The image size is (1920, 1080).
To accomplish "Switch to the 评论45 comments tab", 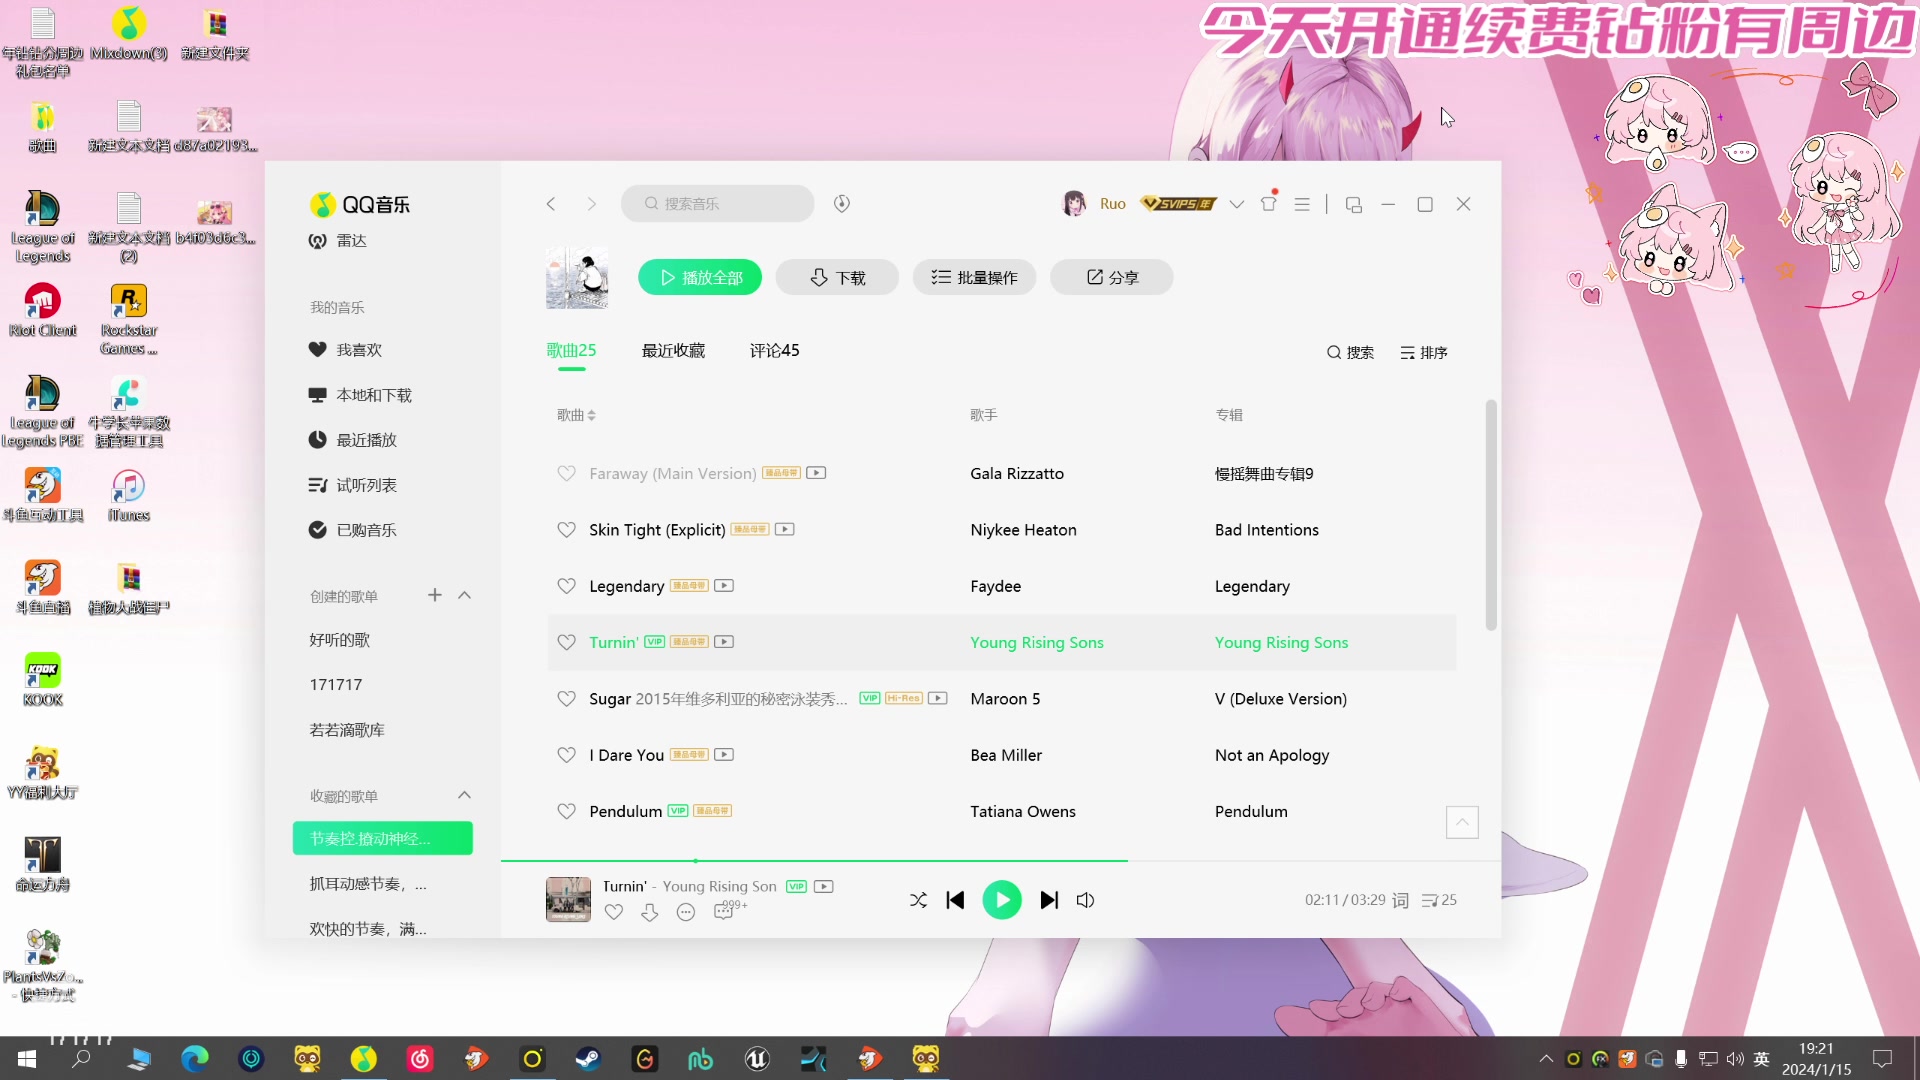I will [773, 350].
